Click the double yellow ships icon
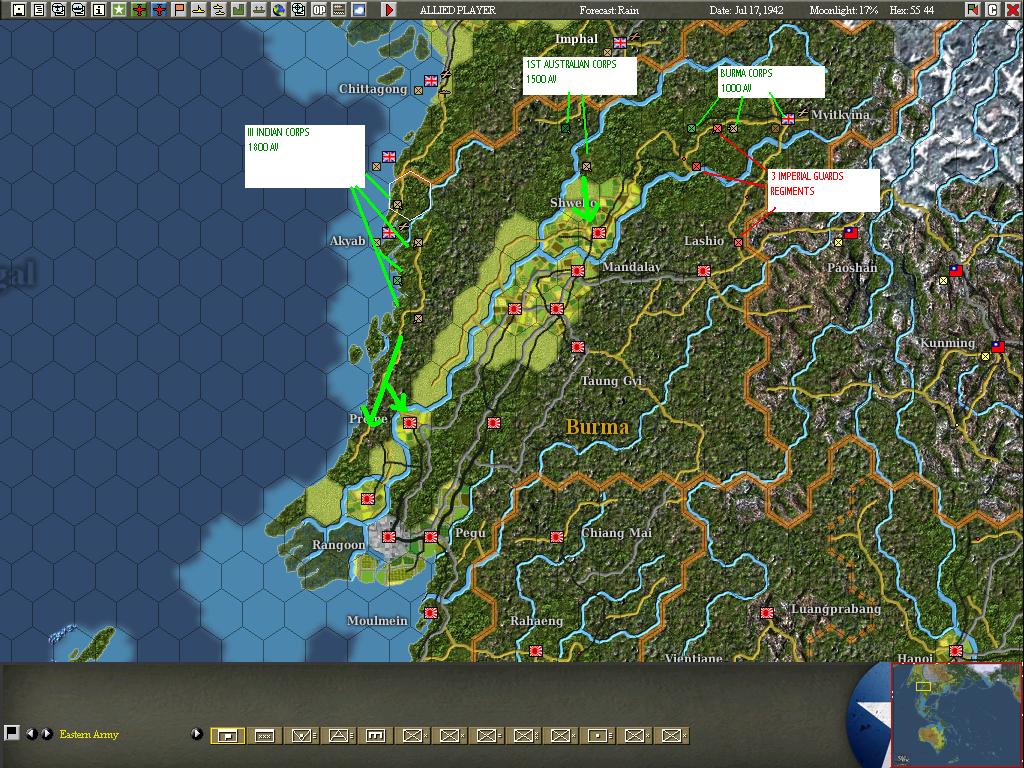This screenshot has height=768, width=1024. point(219,10)
